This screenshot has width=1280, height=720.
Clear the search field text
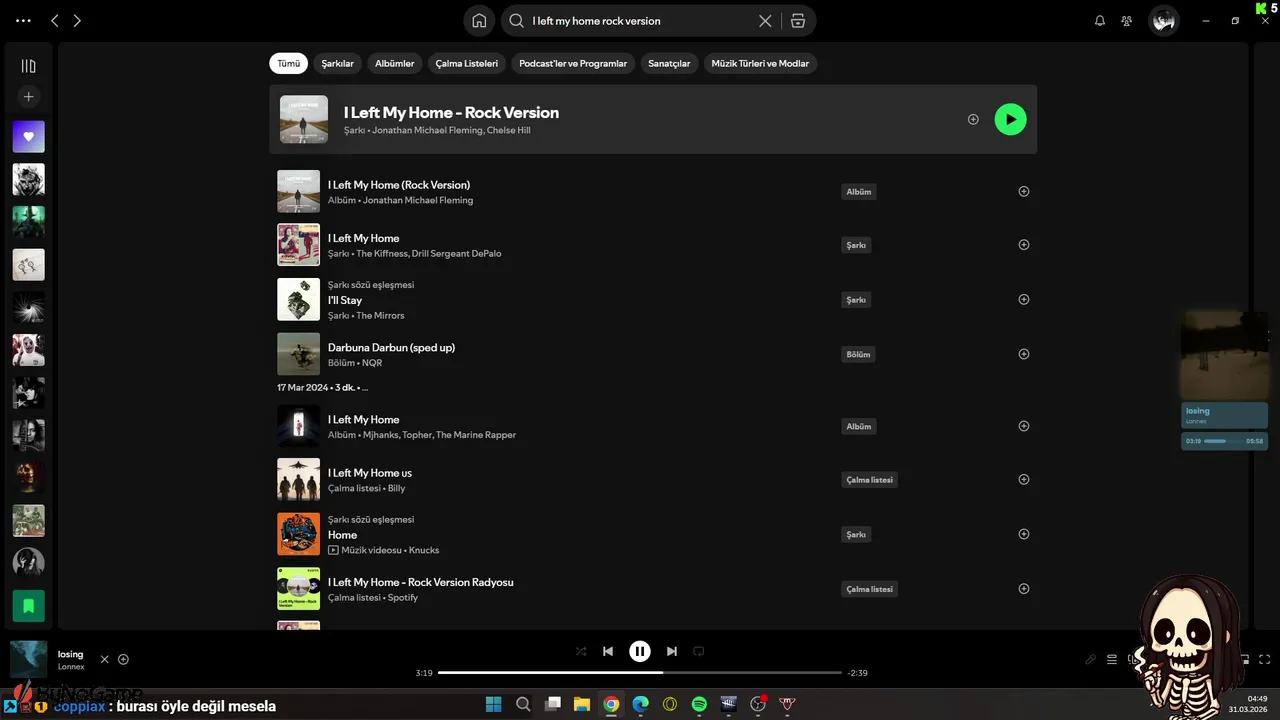(x=765, y=20)
